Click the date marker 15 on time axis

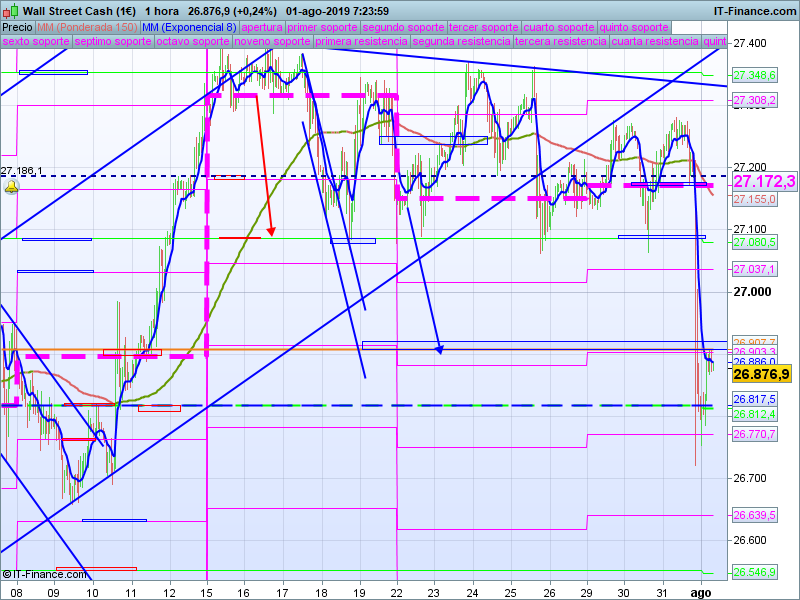pos(207,590)
